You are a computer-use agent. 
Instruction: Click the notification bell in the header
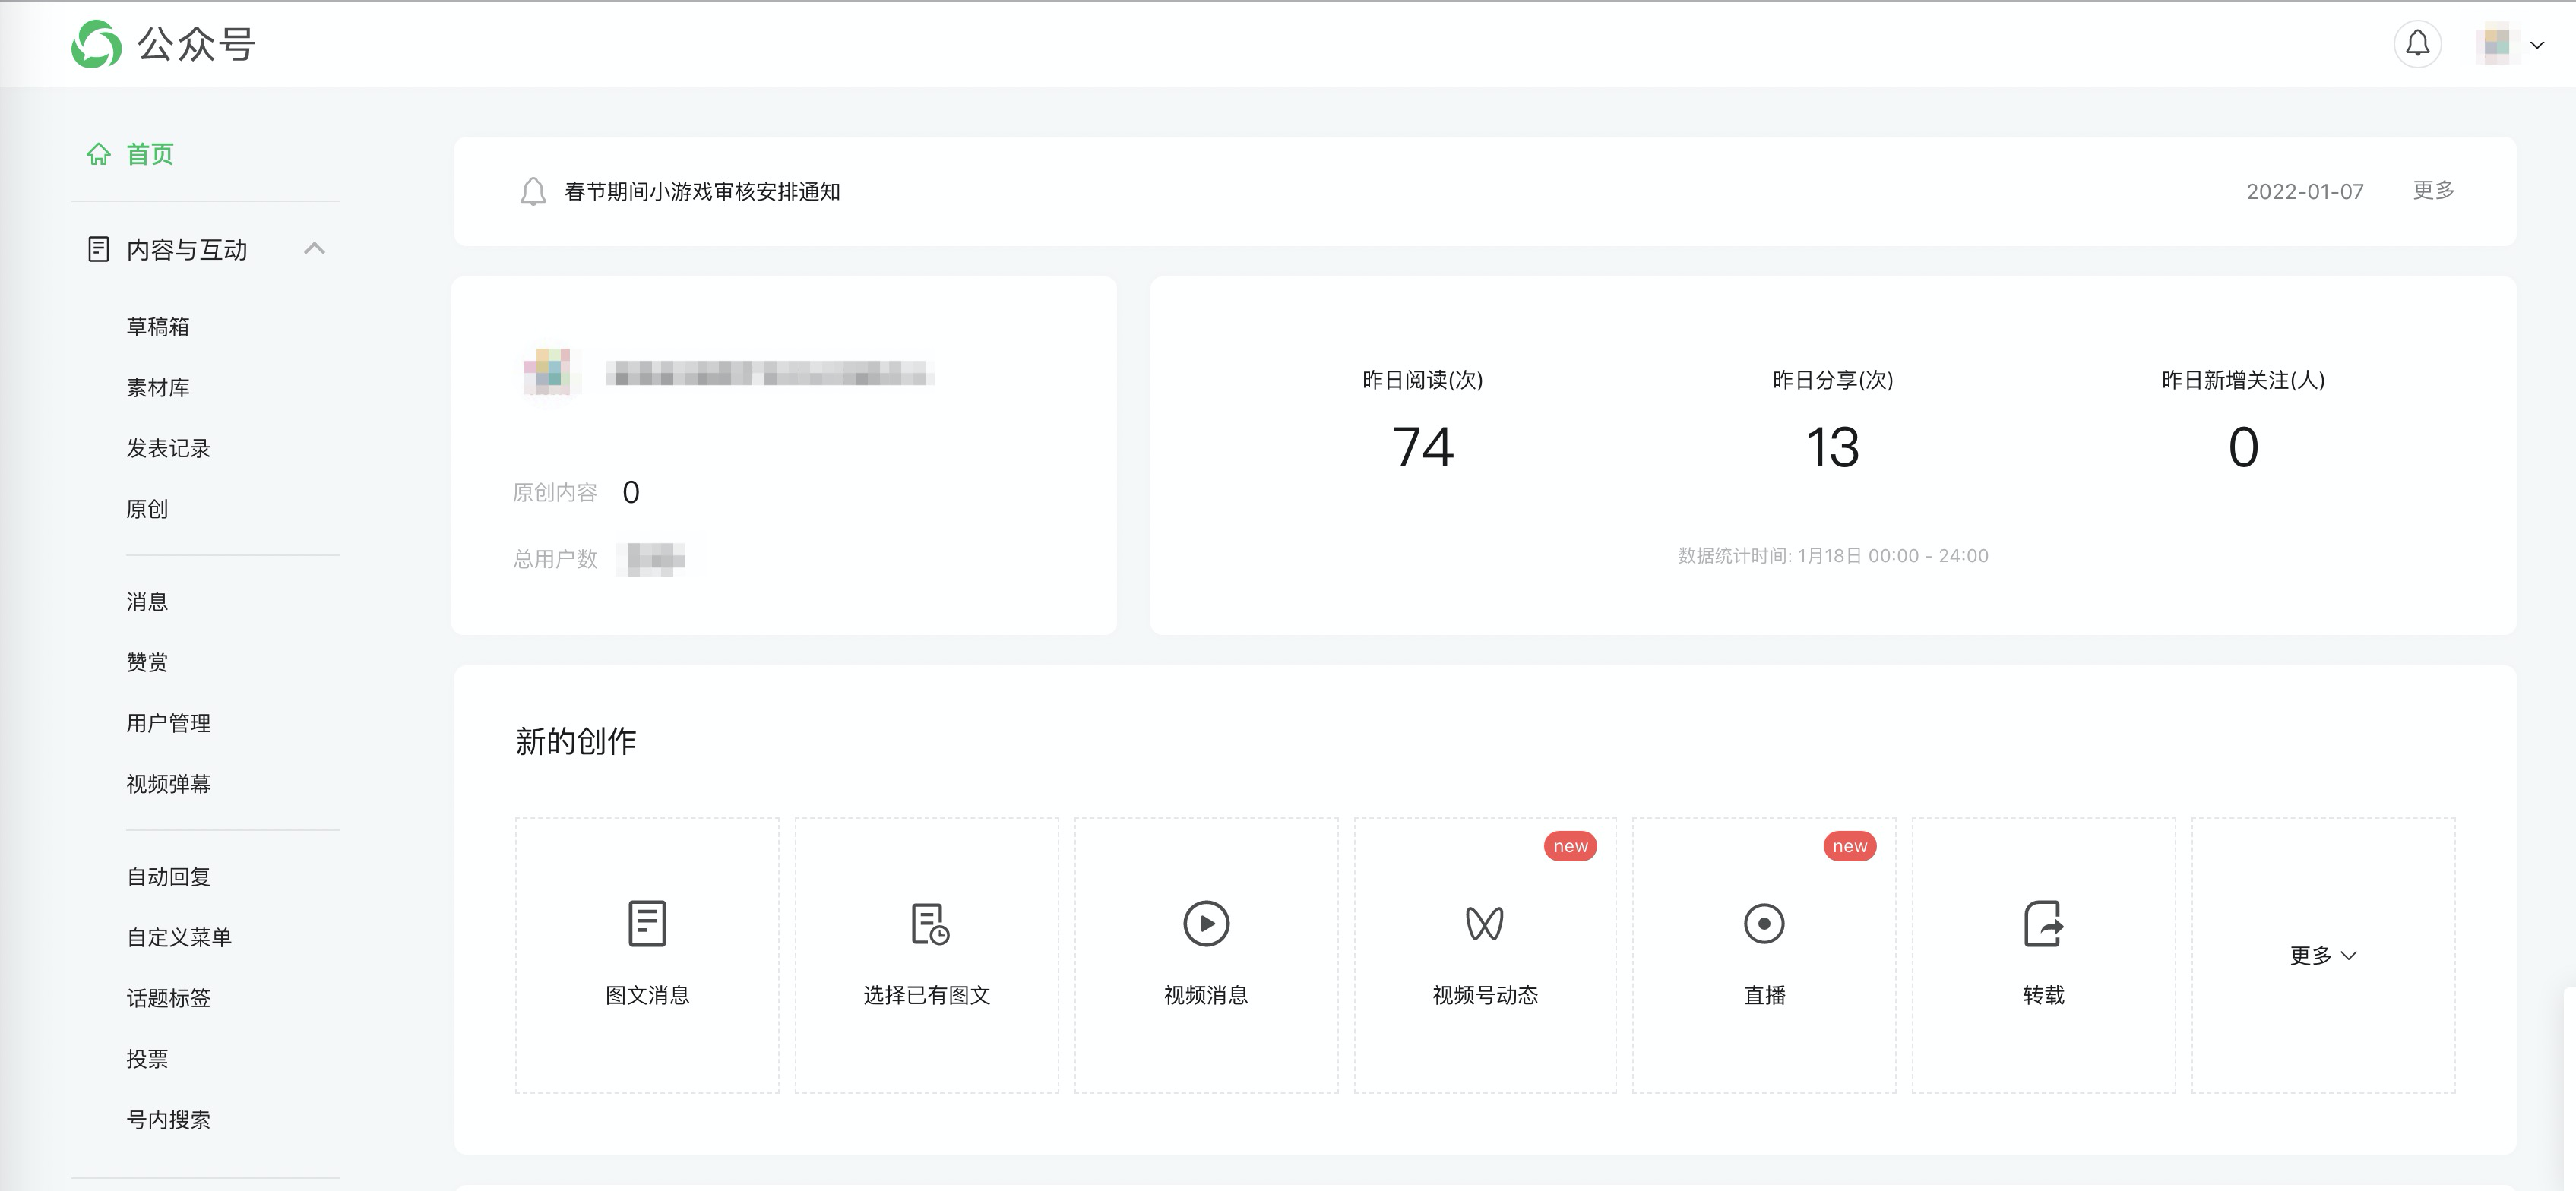2417,44
